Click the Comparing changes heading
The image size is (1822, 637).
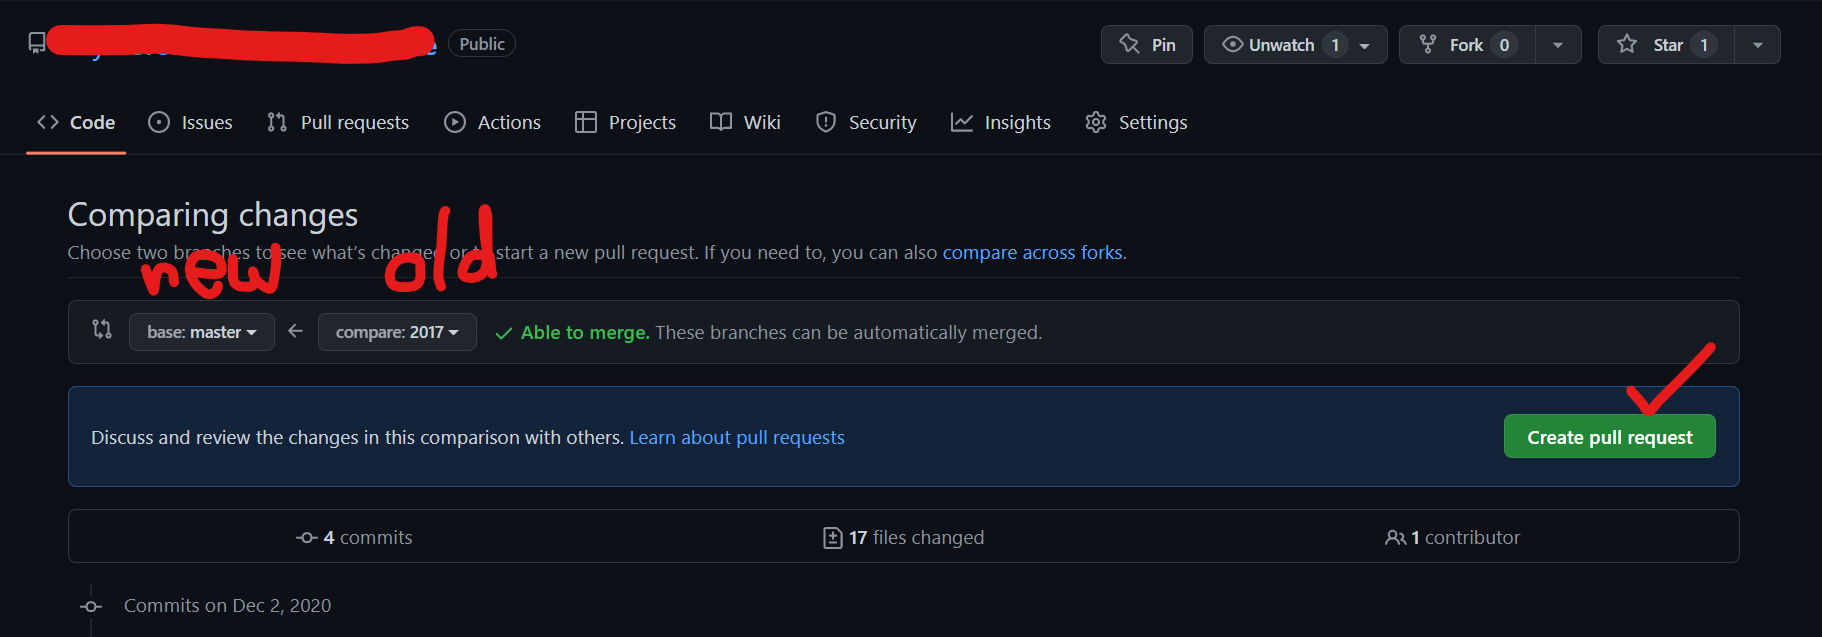pyautogui.click(x=213, y=215)
